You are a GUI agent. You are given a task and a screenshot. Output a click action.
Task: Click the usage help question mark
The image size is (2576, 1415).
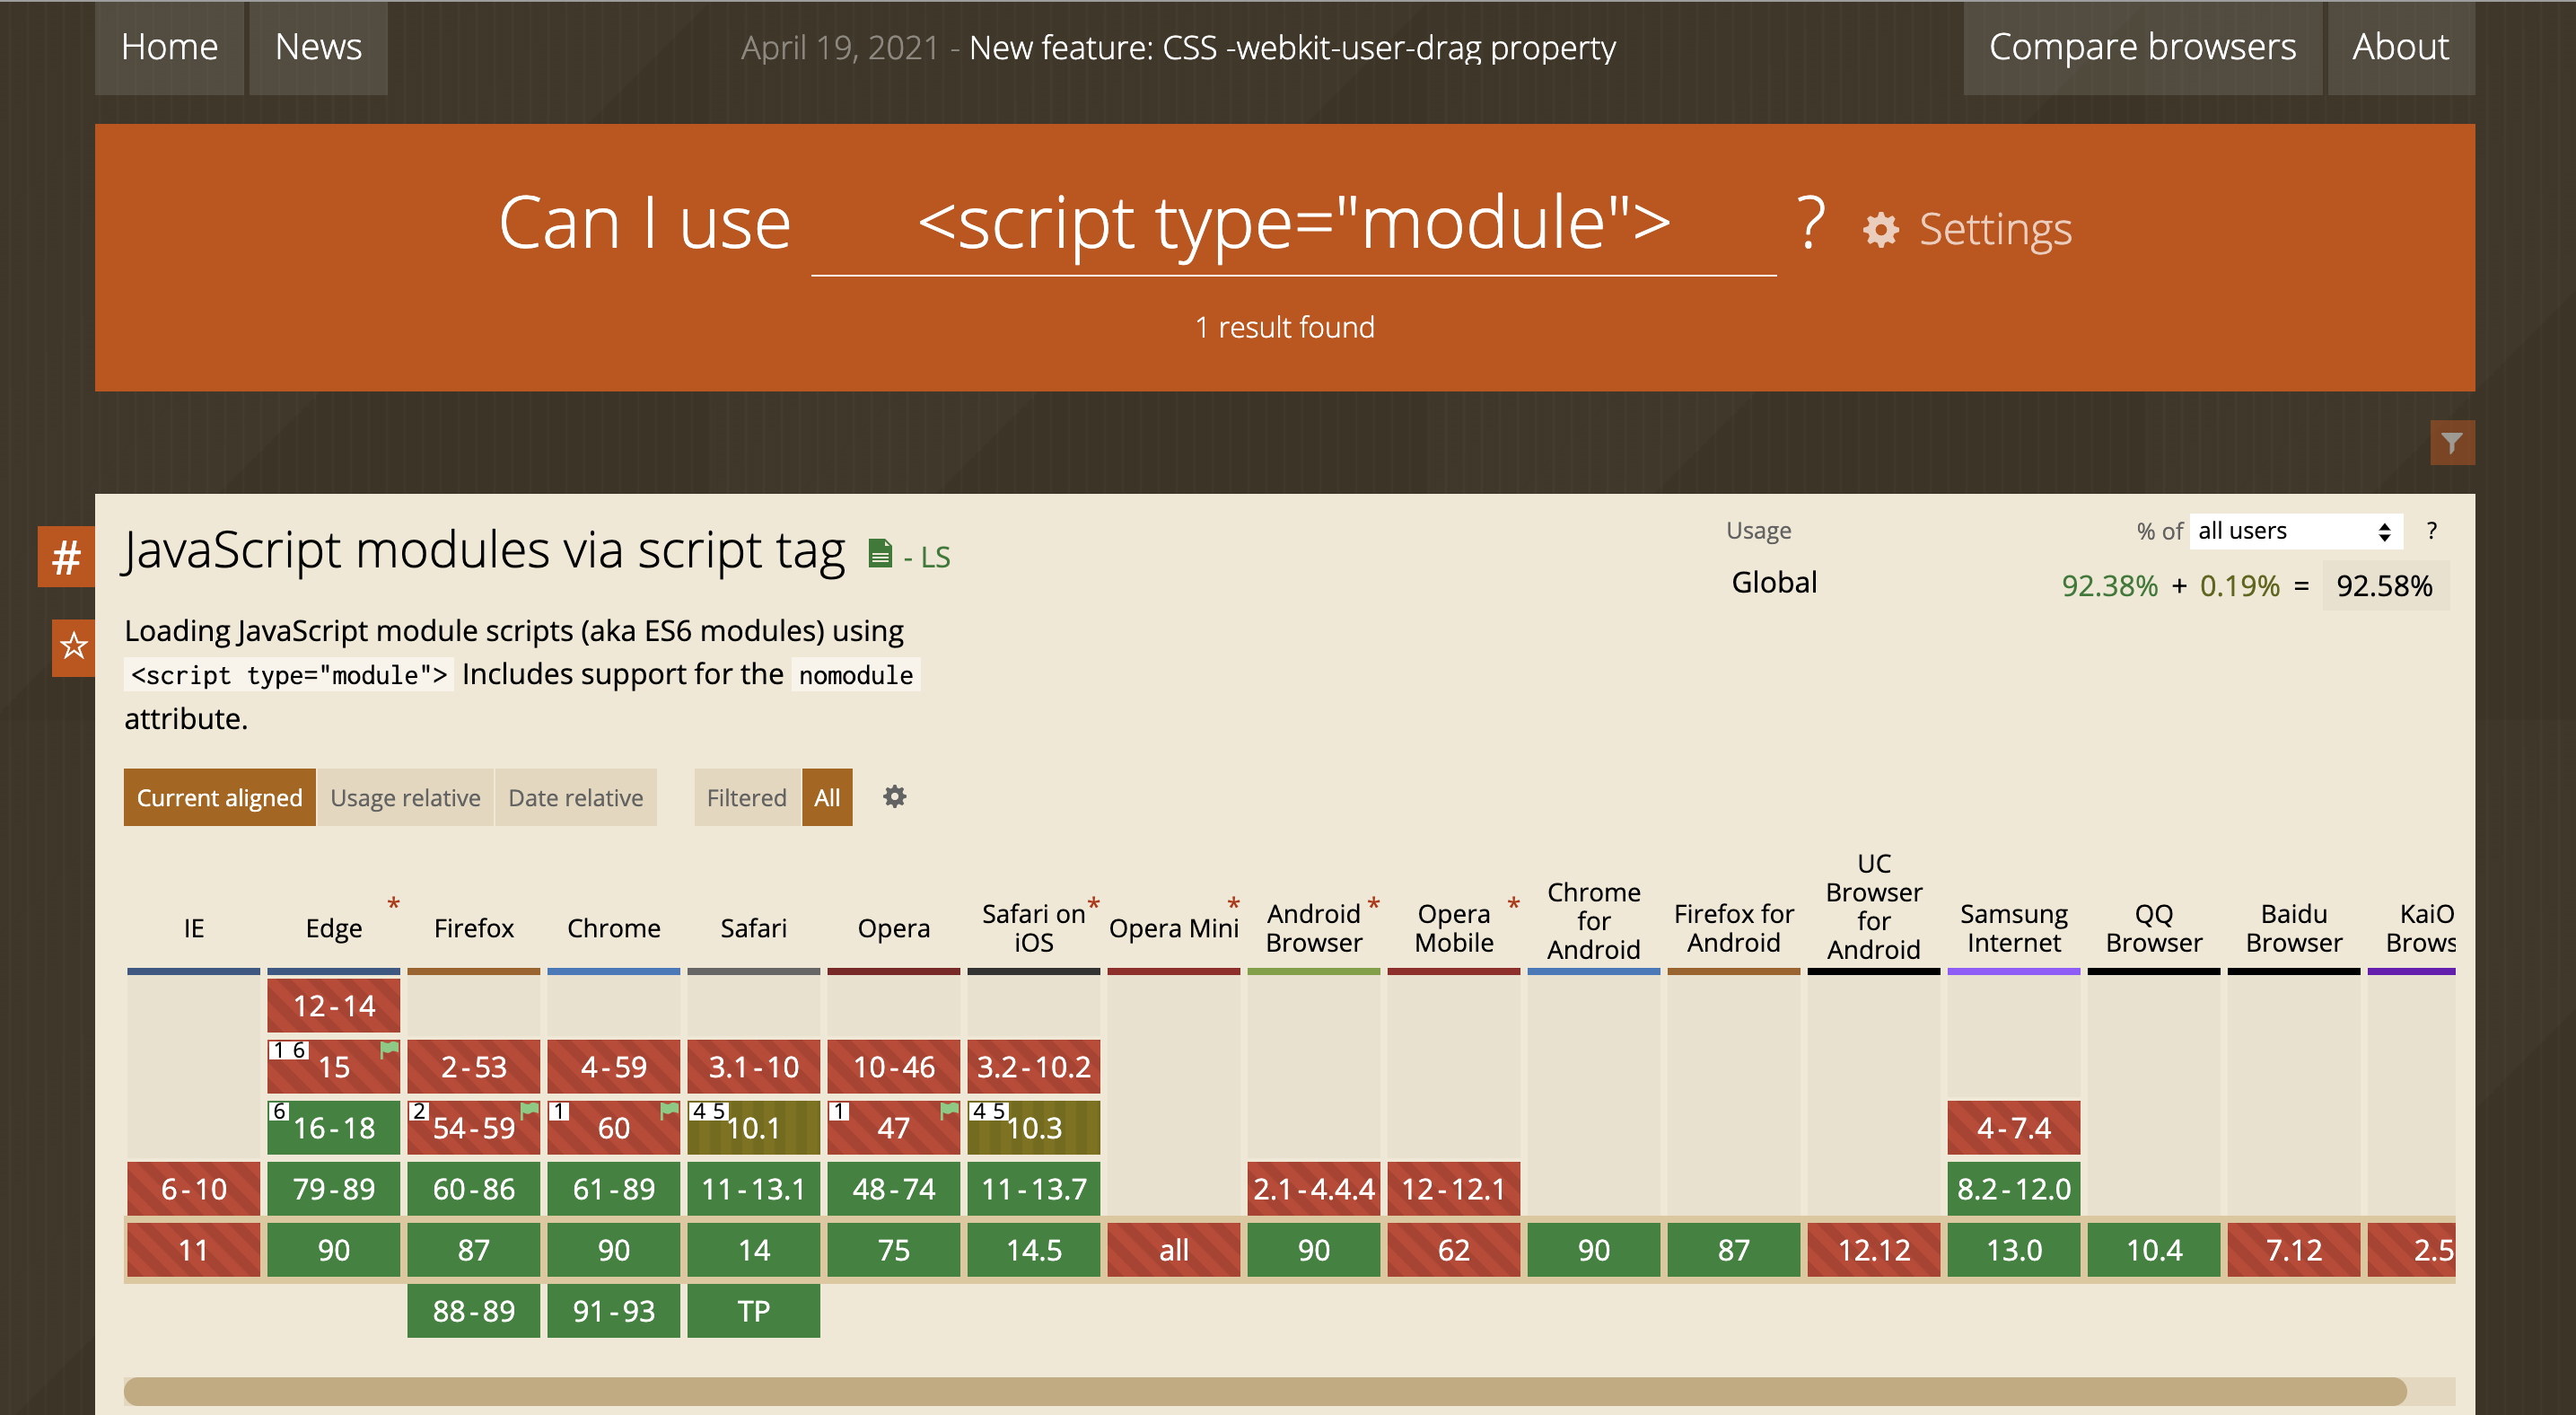pos(2431,531)
